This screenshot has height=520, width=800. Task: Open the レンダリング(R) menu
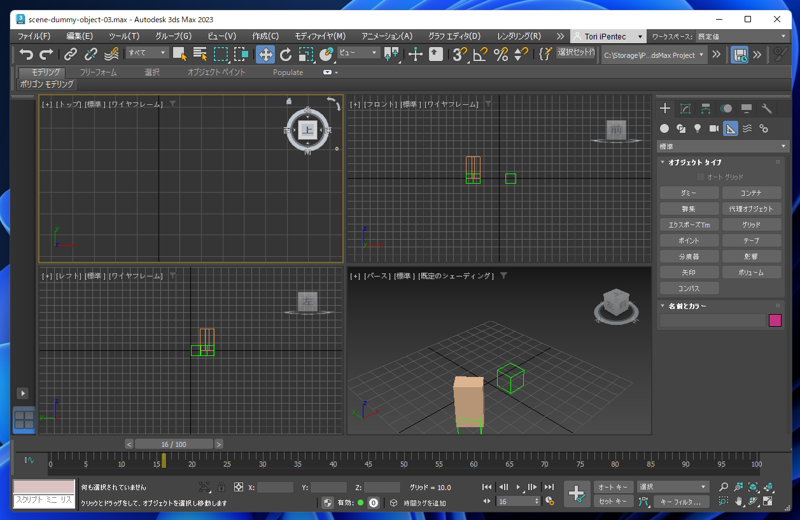click(x=518, y=36)
